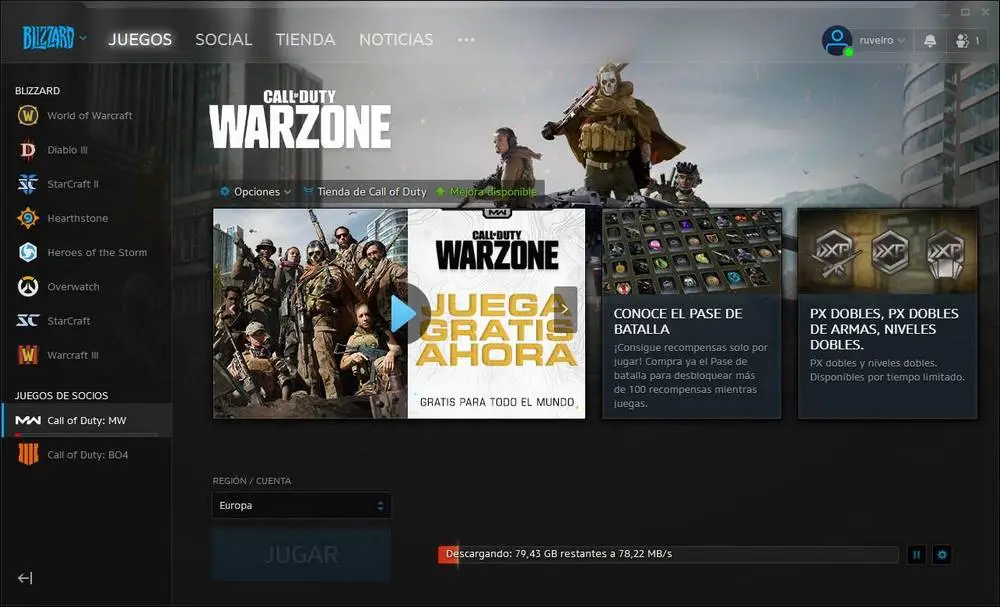This screenshot has width=1000, height=607.
Task: Open the Blizzard logo menu
Action: click(54, 38)
